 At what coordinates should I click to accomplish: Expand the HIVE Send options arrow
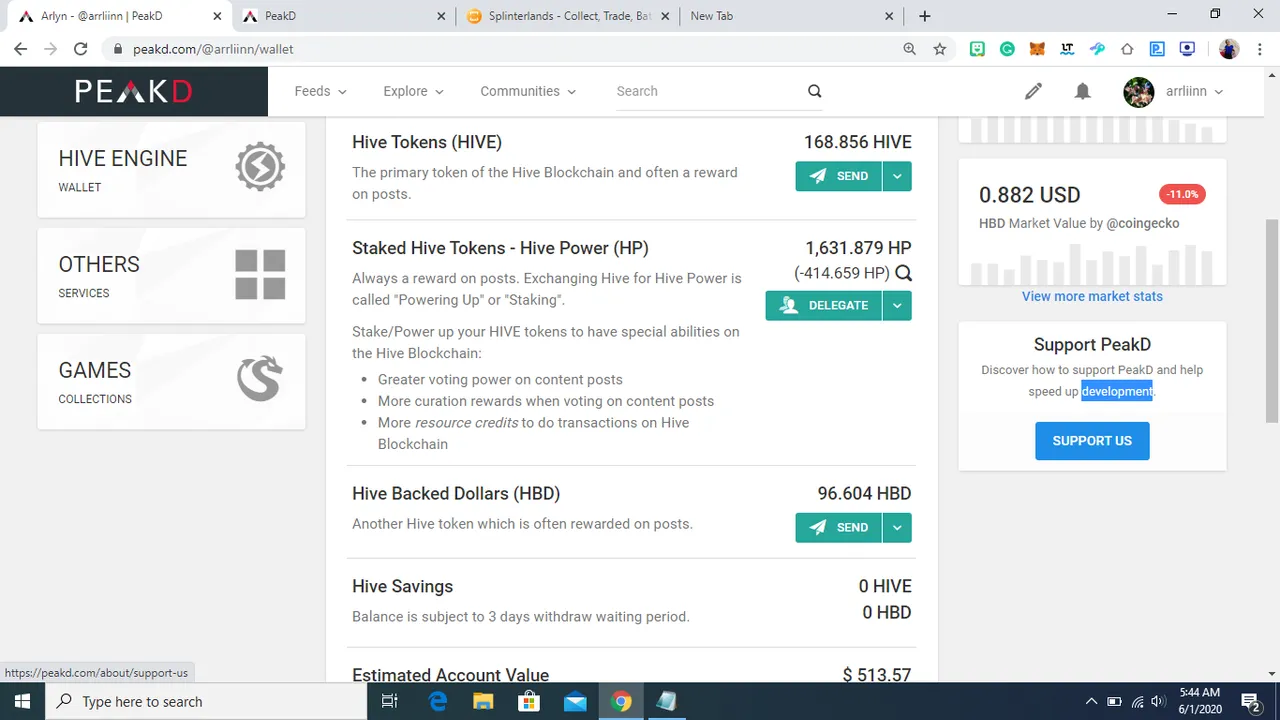click(x=897, y=176)
